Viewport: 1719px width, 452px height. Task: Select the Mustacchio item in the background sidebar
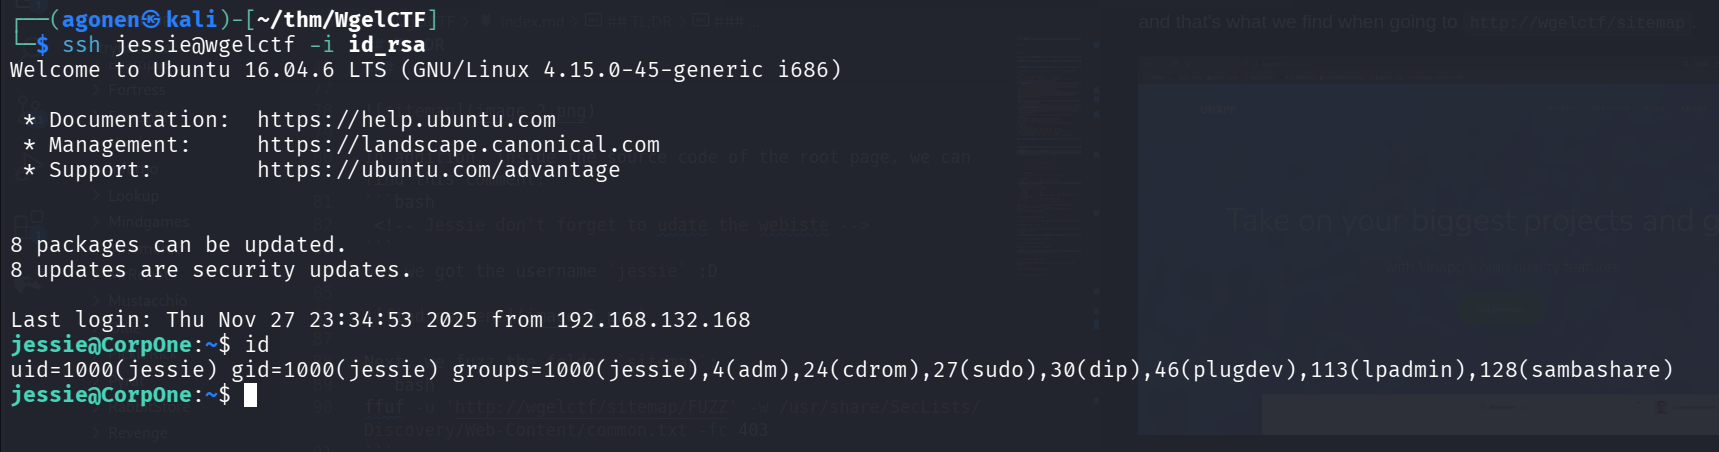147,300
